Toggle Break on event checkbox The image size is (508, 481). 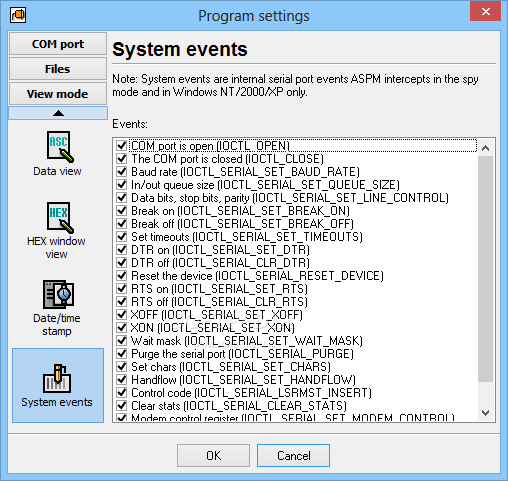pos(122,211)
